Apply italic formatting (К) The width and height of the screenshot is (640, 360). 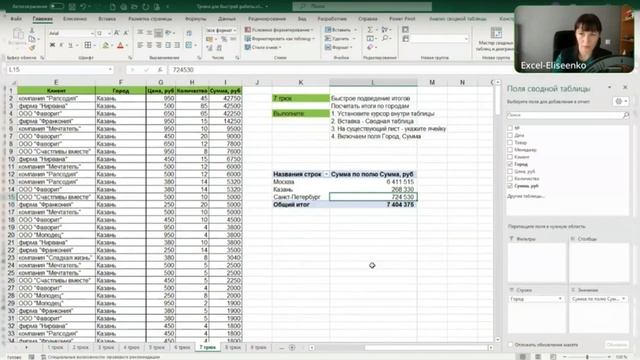(61, 45)
